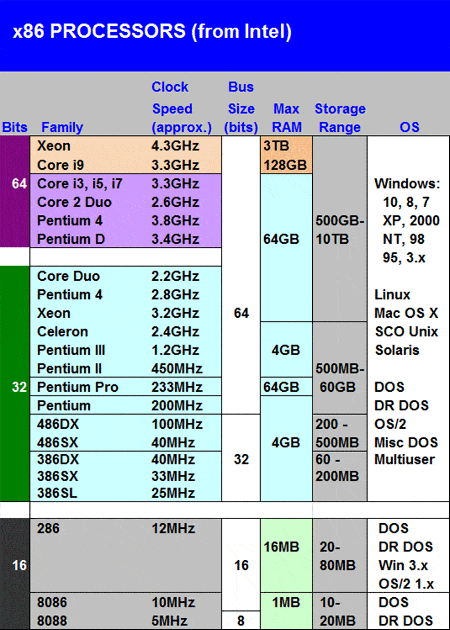This screenshot has height=630, width=450.
Task: Click the '3TB' max RAM cell
Action: (276, 145)
